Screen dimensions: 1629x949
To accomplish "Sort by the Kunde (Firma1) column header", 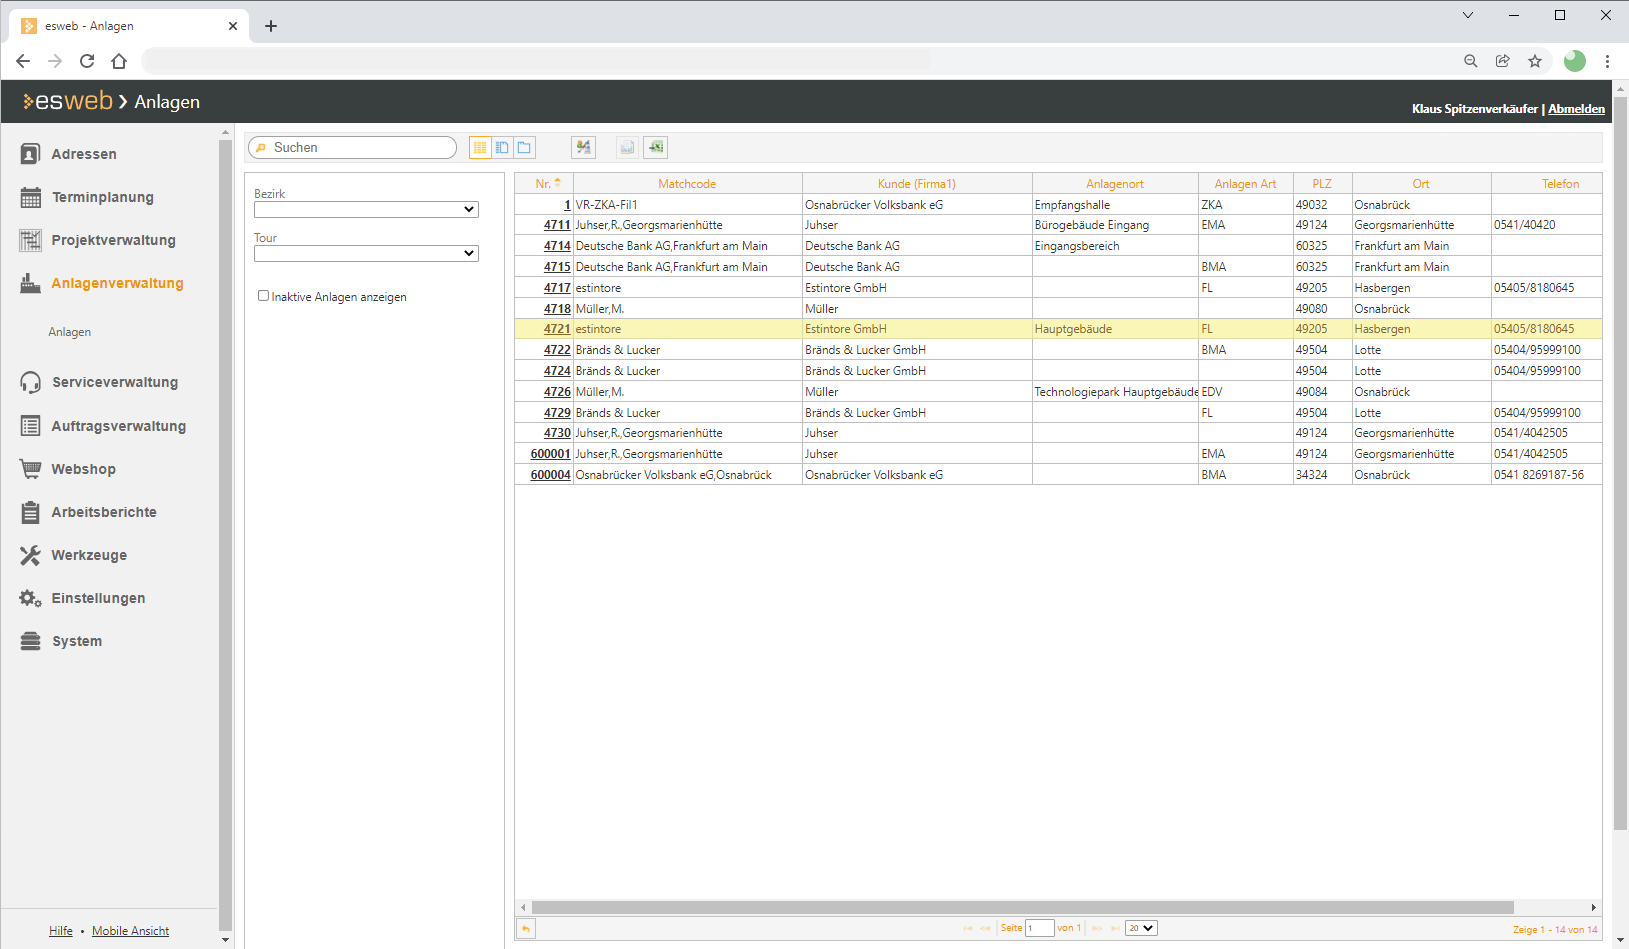I will pyautogui.click(x=917, y=184).
